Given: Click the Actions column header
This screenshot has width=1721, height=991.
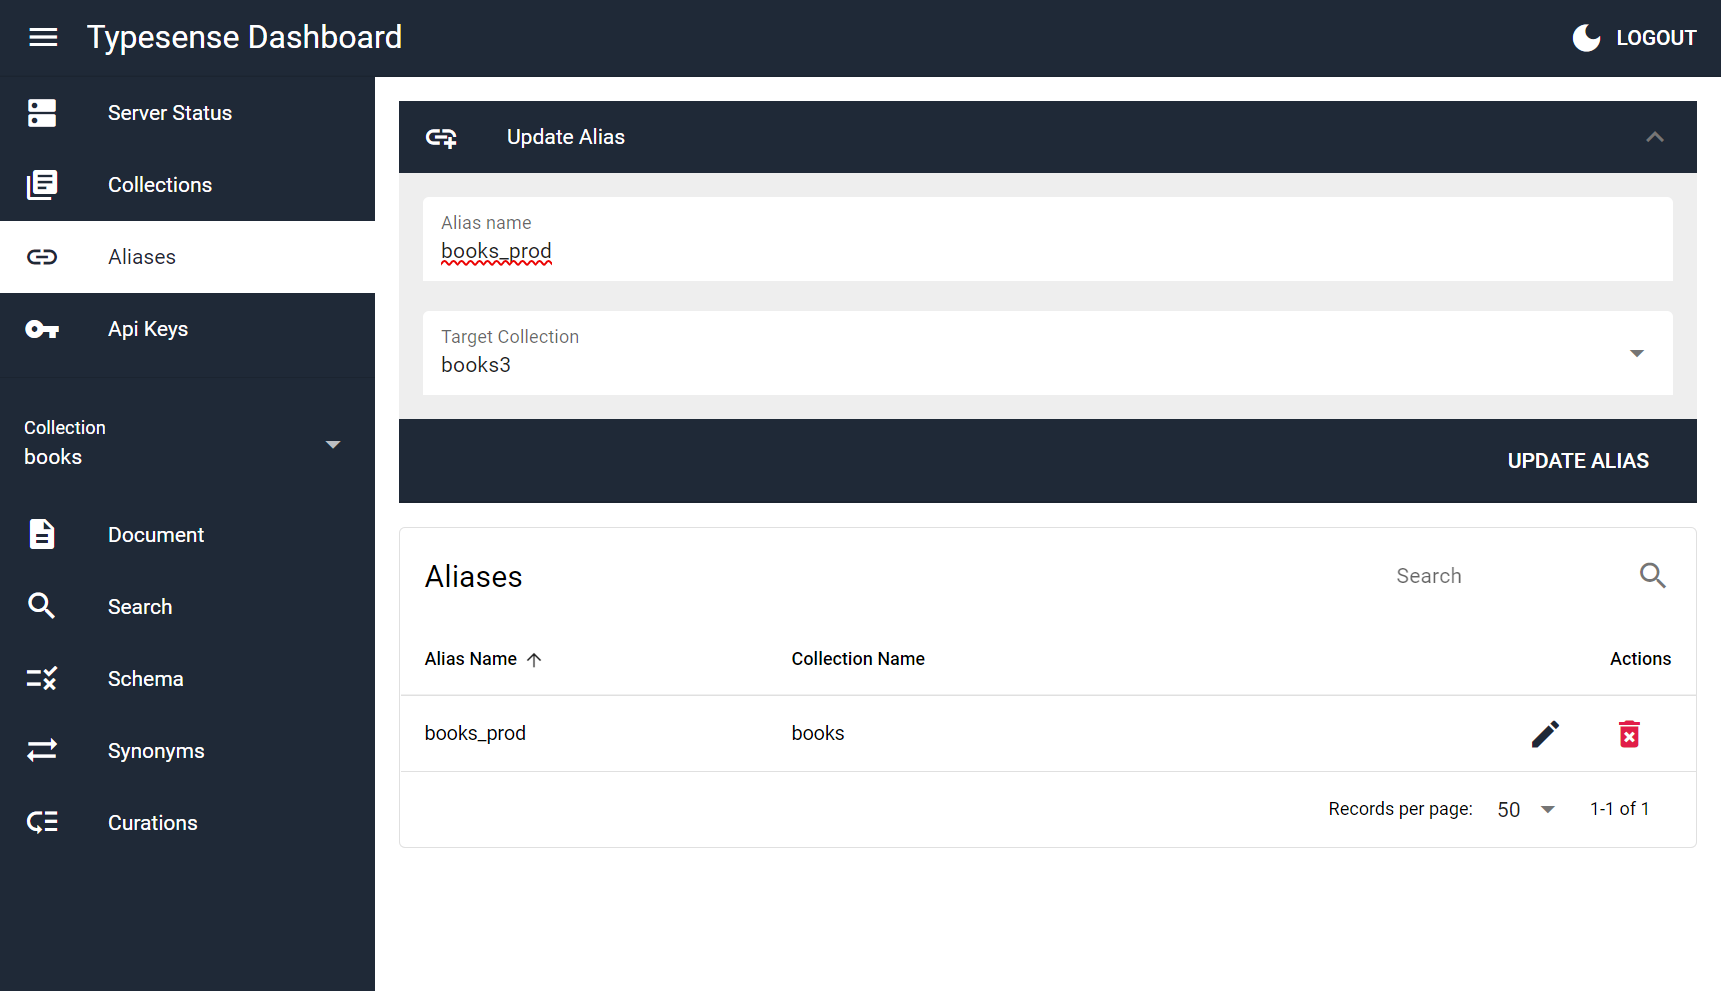Looking at the screenshot, I should [x=1640, y=659].
